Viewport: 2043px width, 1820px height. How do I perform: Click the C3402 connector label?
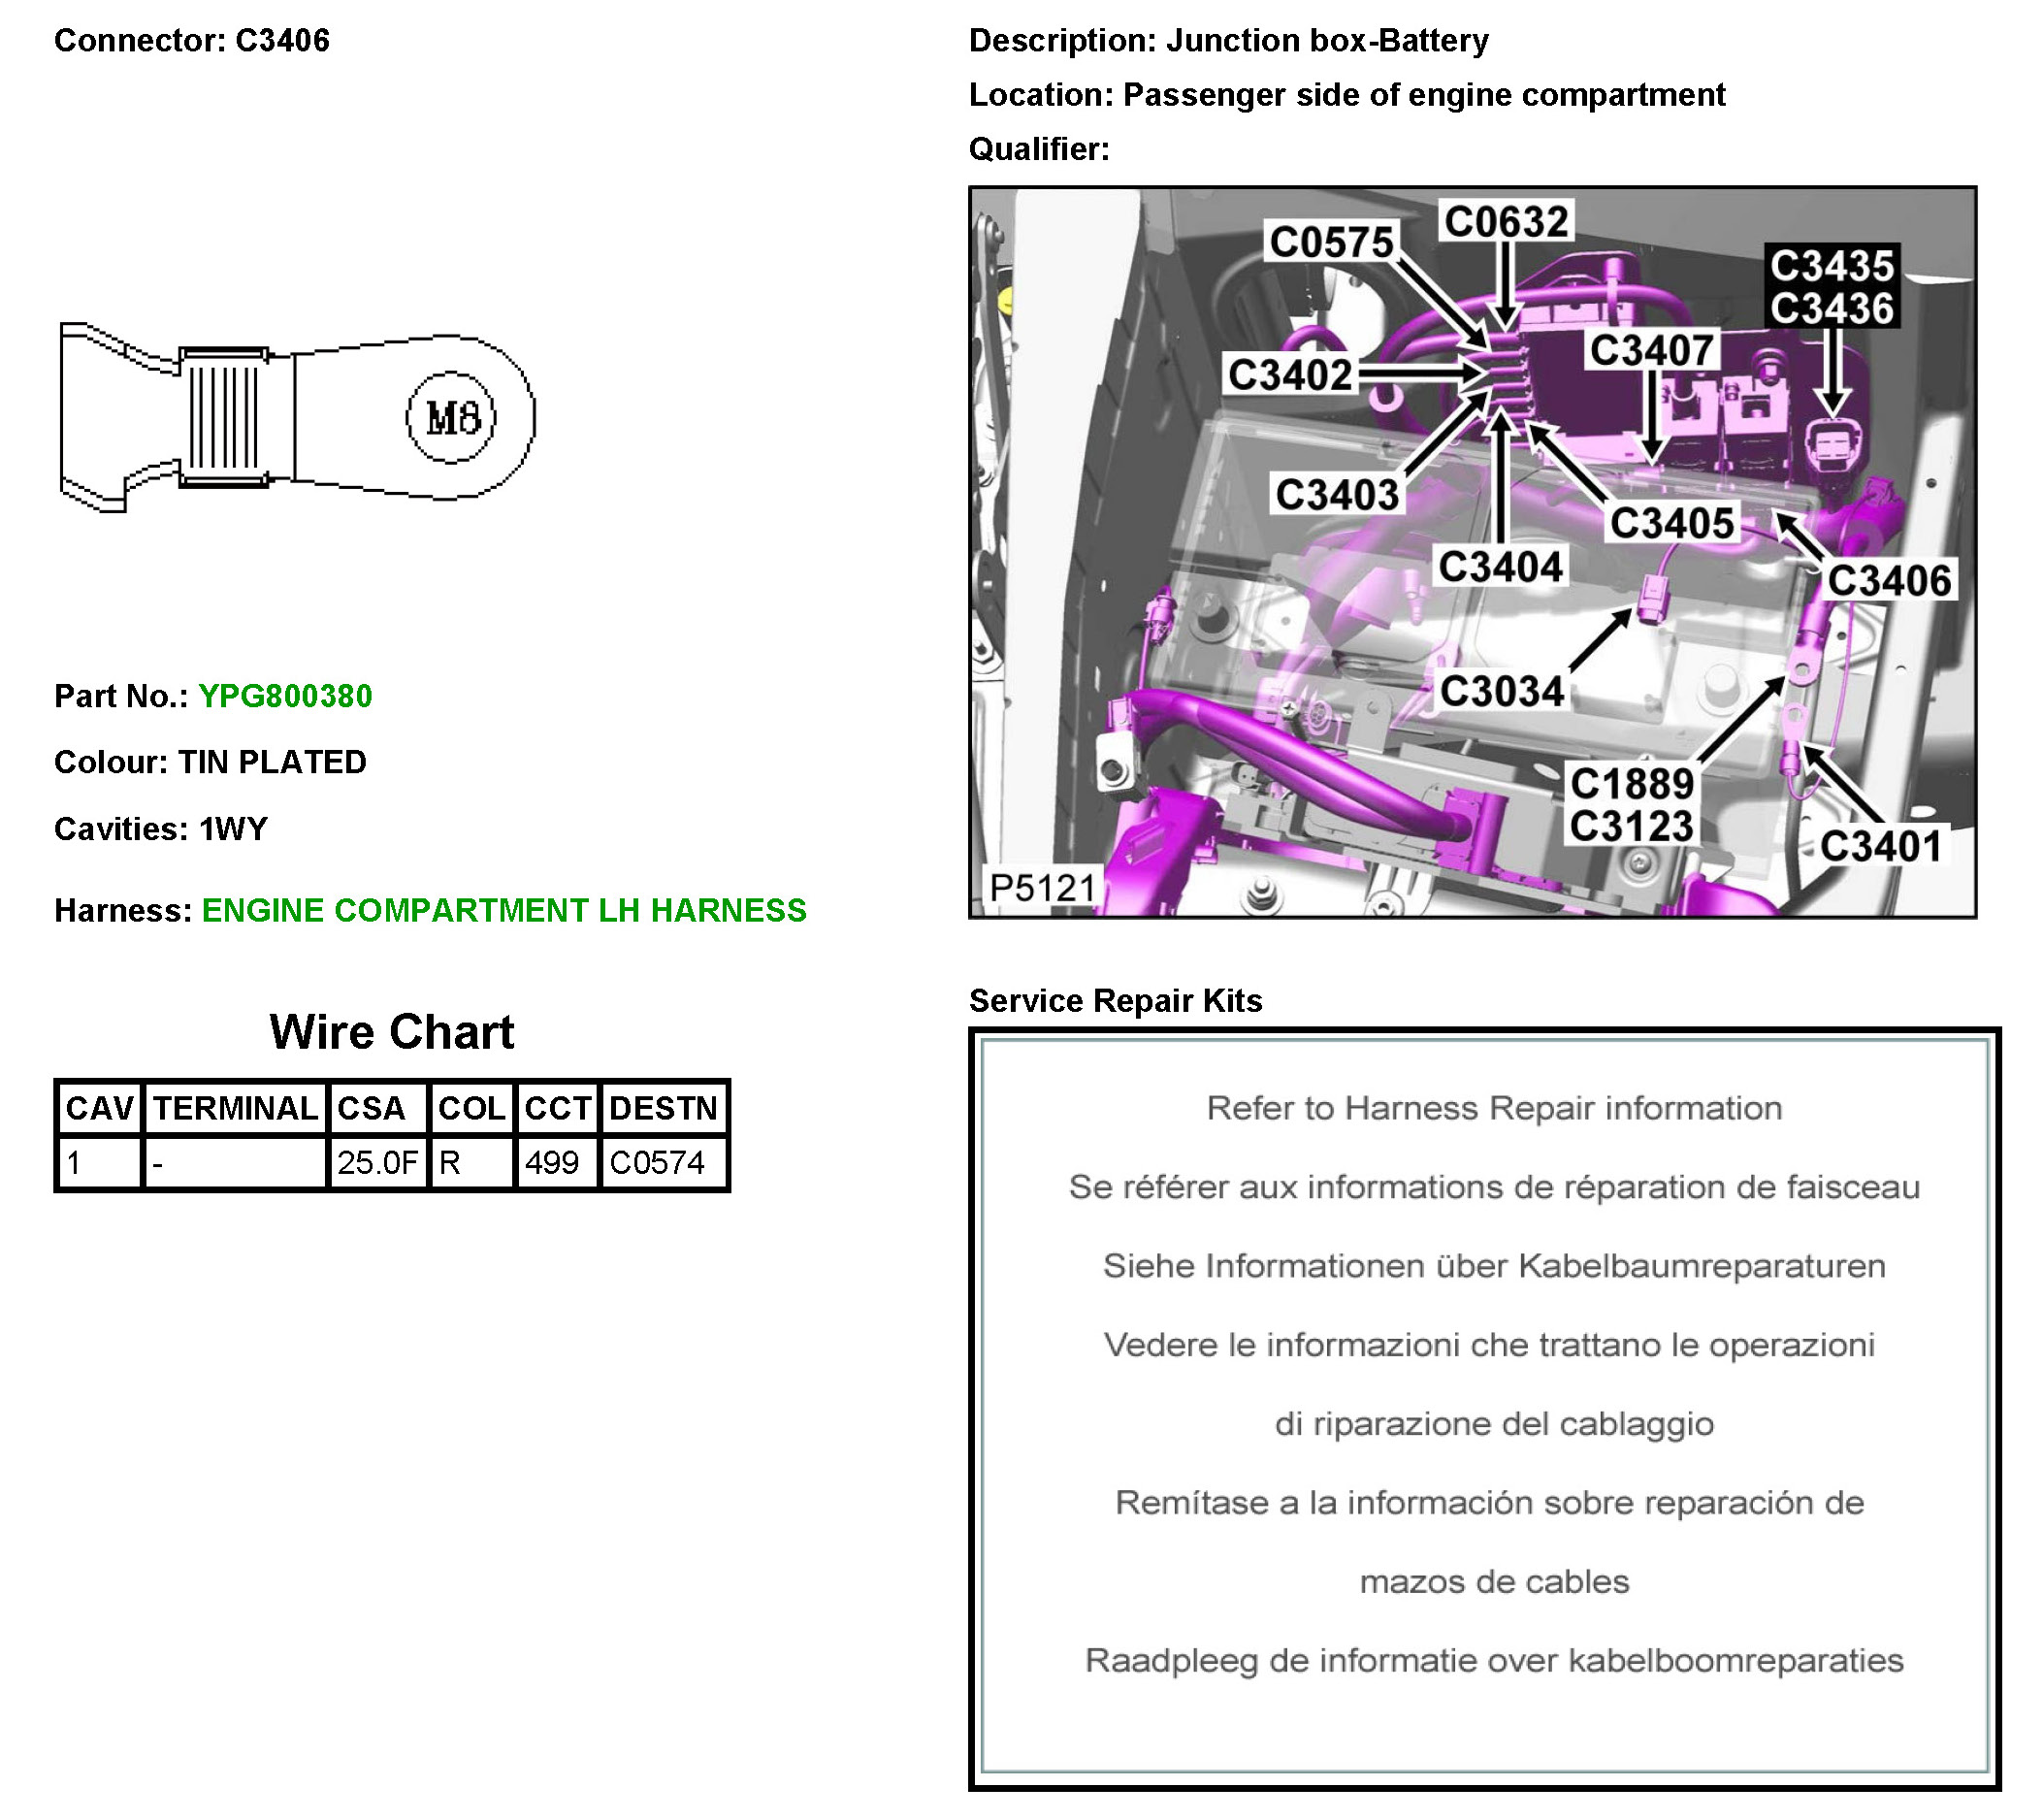click(x=1289, y=375)
